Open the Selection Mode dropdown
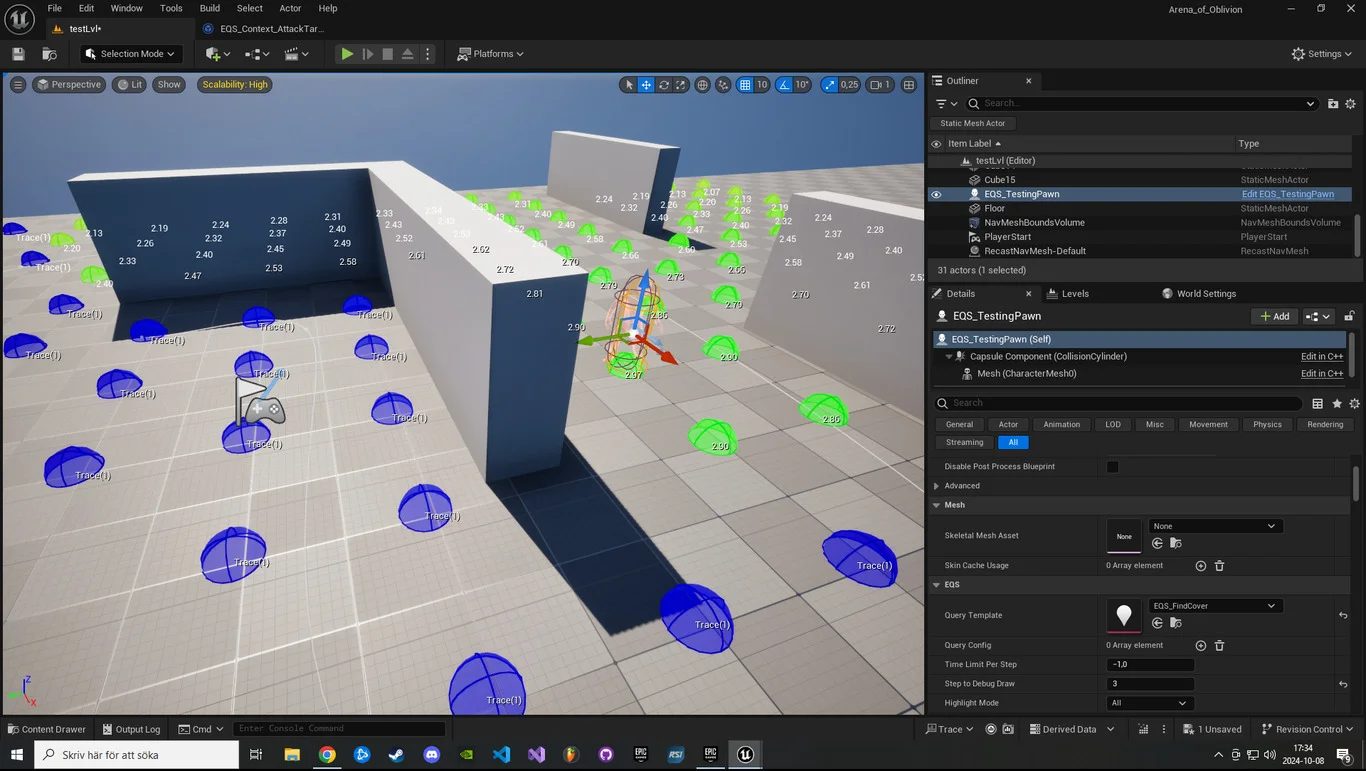The image size is (1366, 771). tap(130, 54)
